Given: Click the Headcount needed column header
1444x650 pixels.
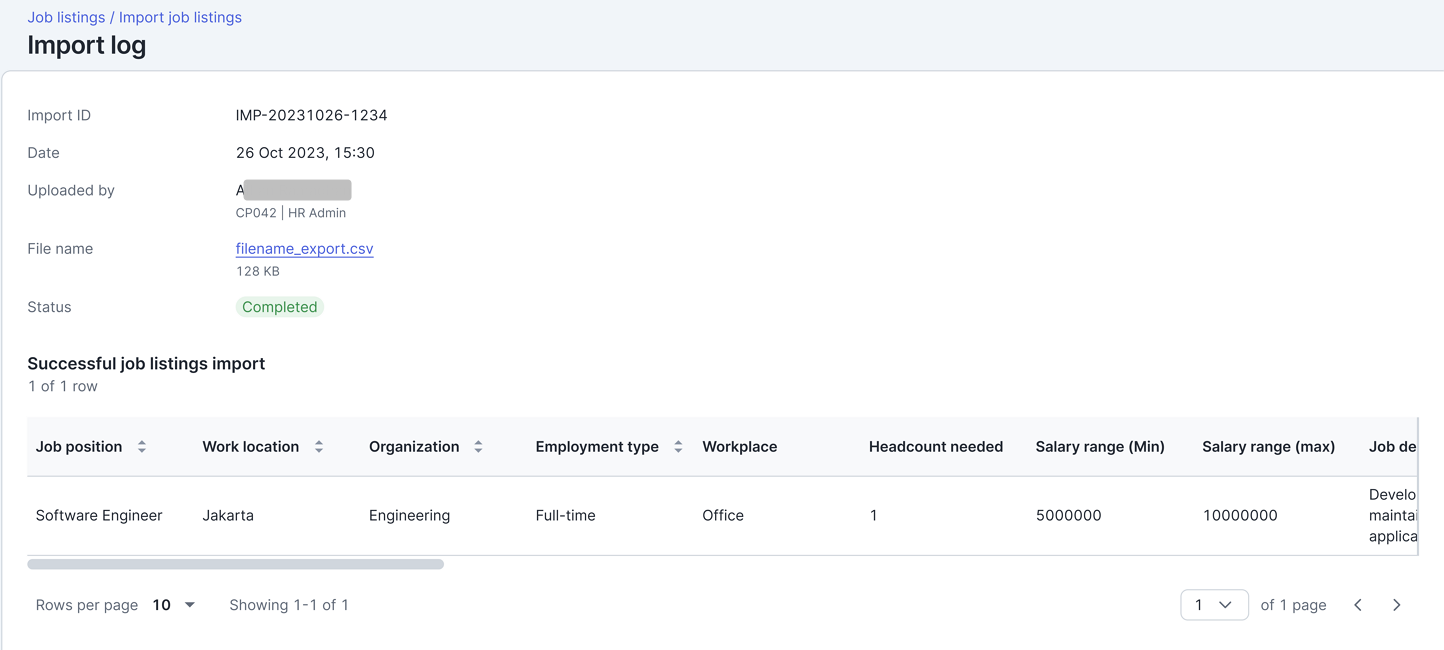Looking at the screenshot, I should 935,447.
